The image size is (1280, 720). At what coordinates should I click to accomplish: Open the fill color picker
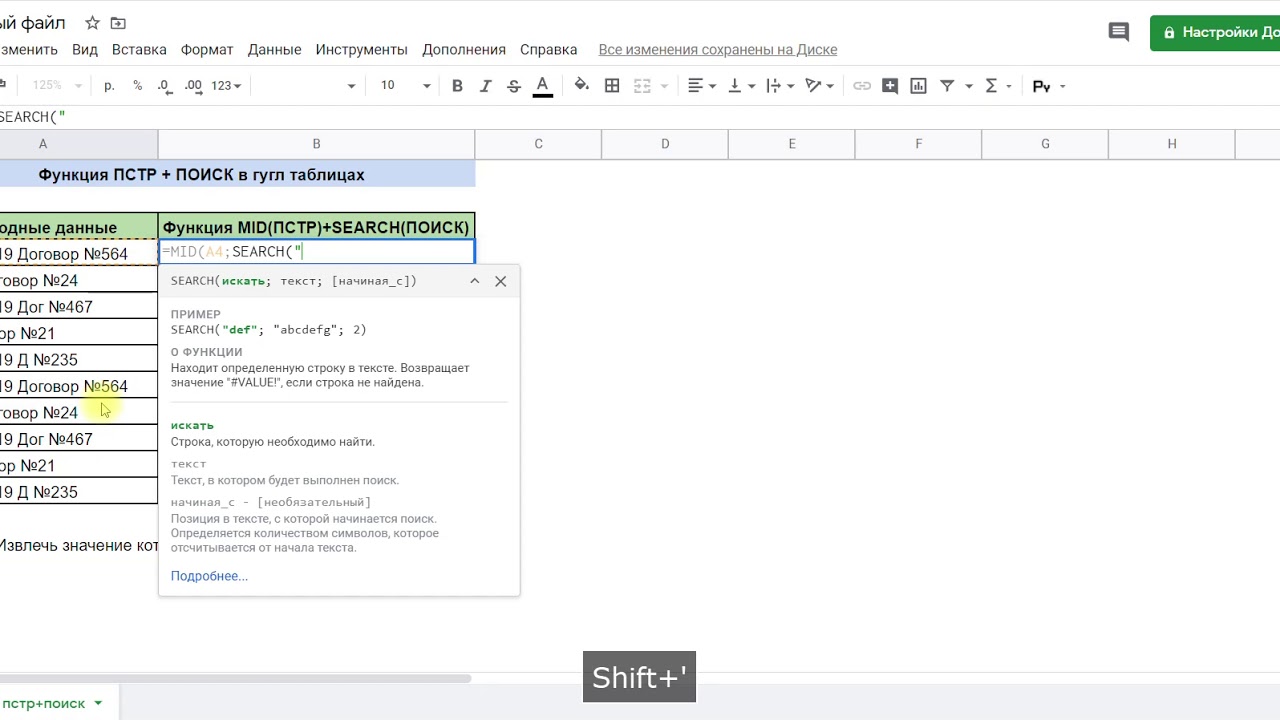pyautogui.click(x=582, y=86)
